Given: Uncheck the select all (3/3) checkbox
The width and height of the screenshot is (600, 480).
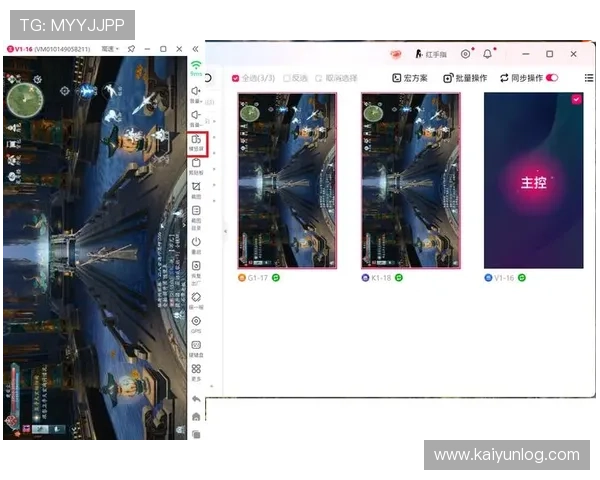Looking at the screenshot, I should [x=235, y=78].
